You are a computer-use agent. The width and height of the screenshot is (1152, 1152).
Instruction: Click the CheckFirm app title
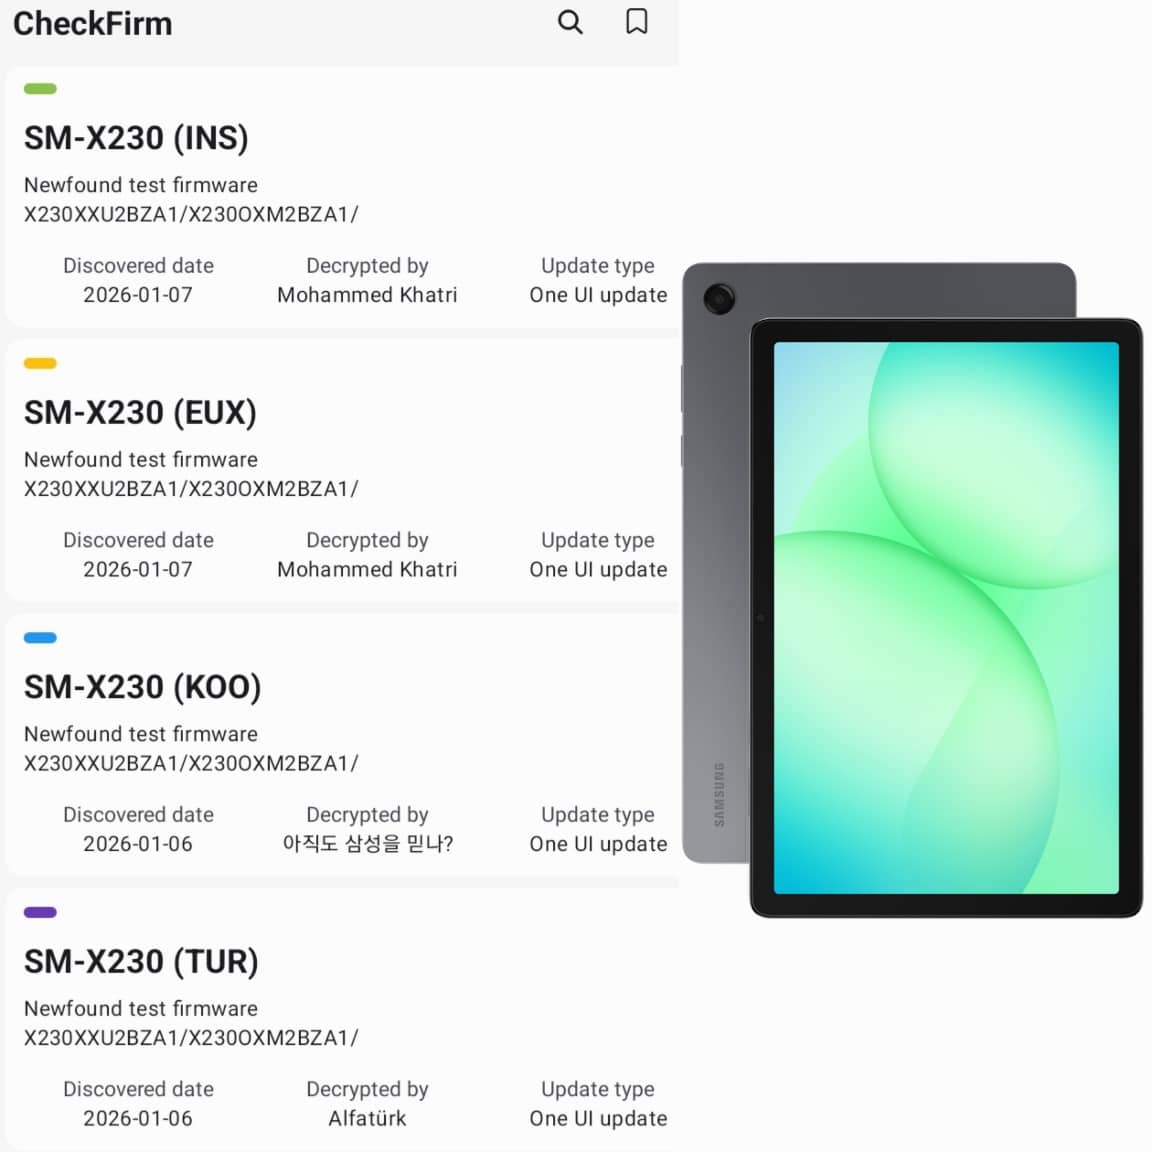93,24
